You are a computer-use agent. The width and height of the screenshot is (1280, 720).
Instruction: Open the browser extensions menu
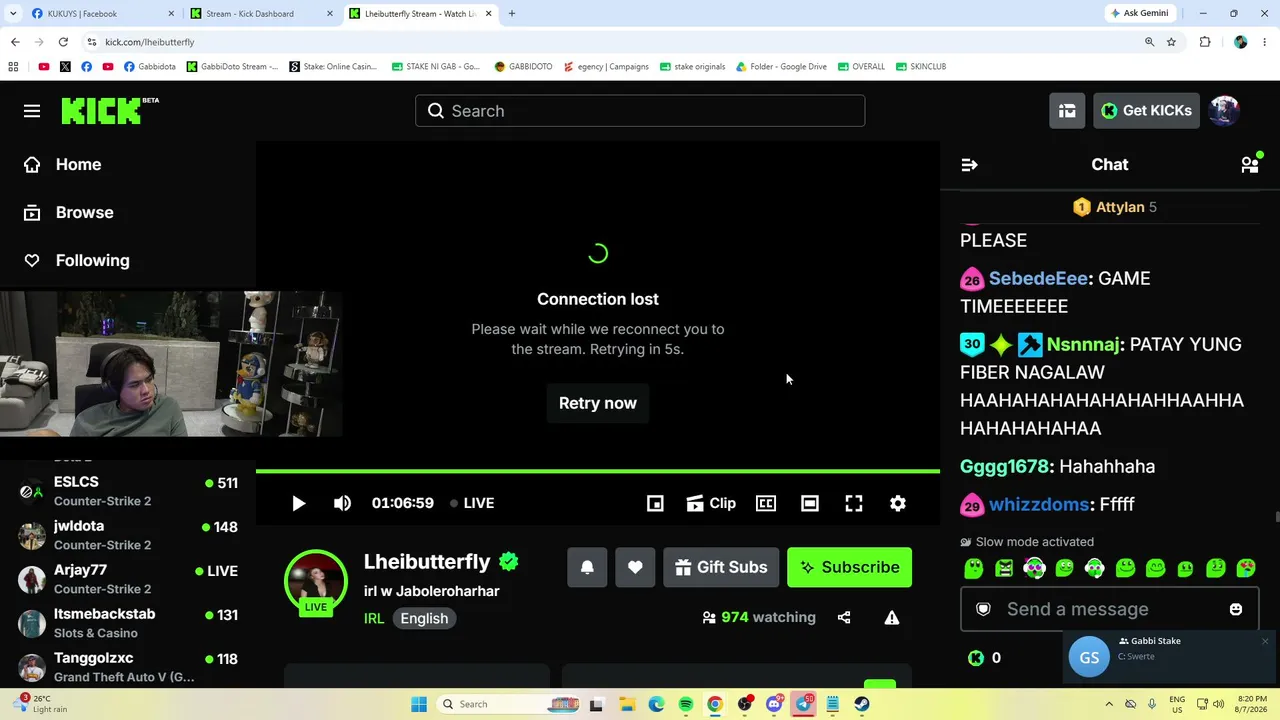coord(1205,42)
